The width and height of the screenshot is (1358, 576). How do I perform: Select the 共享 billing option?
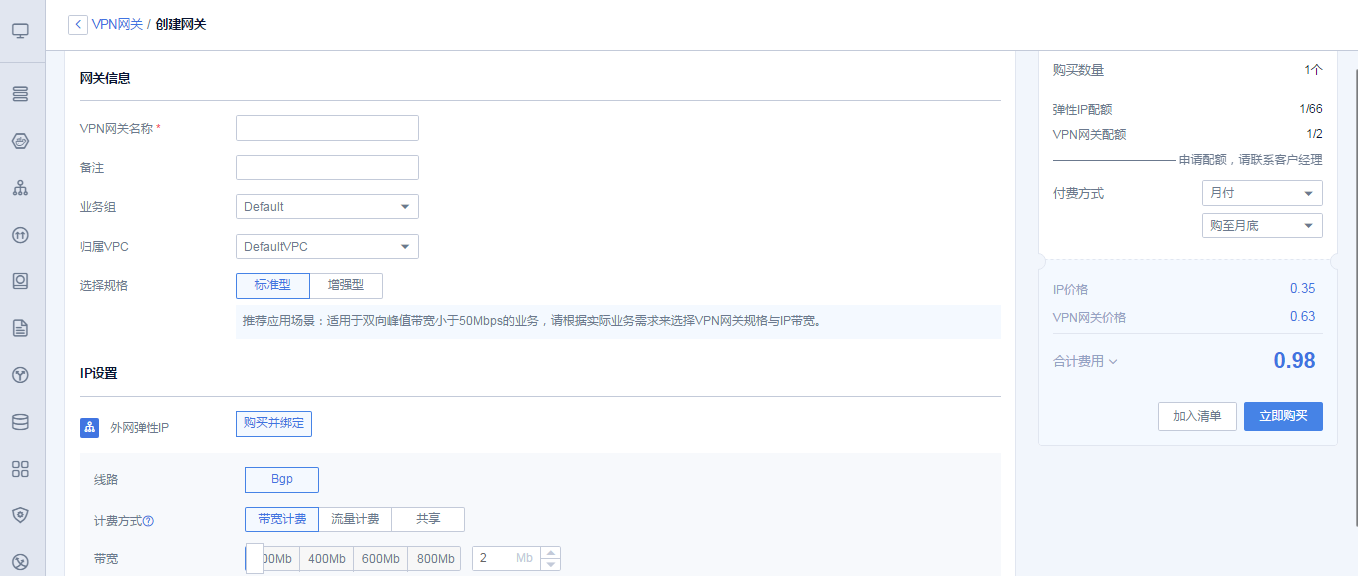point(428,520)
